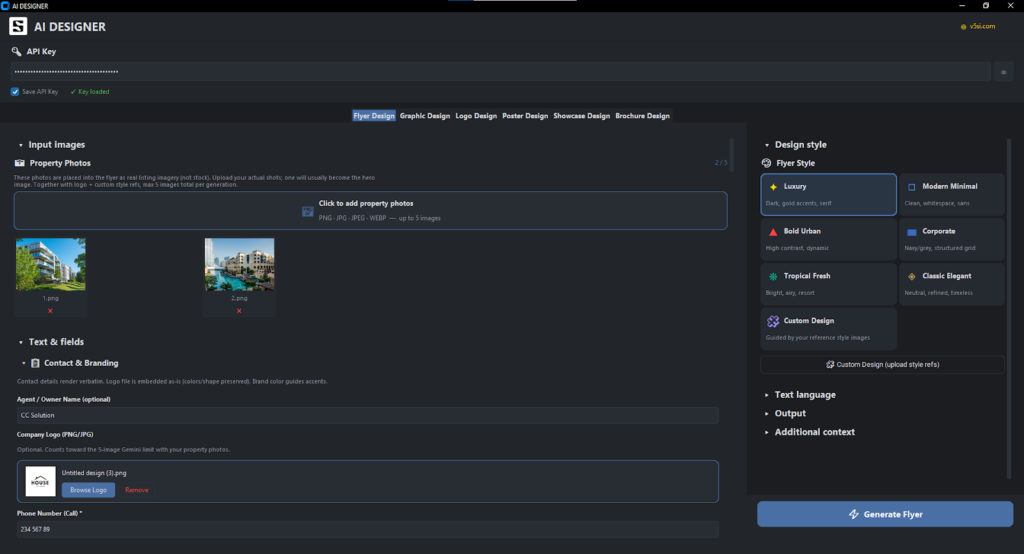
Task: Click the Property Photos camera icon
Action: (20, 163)
